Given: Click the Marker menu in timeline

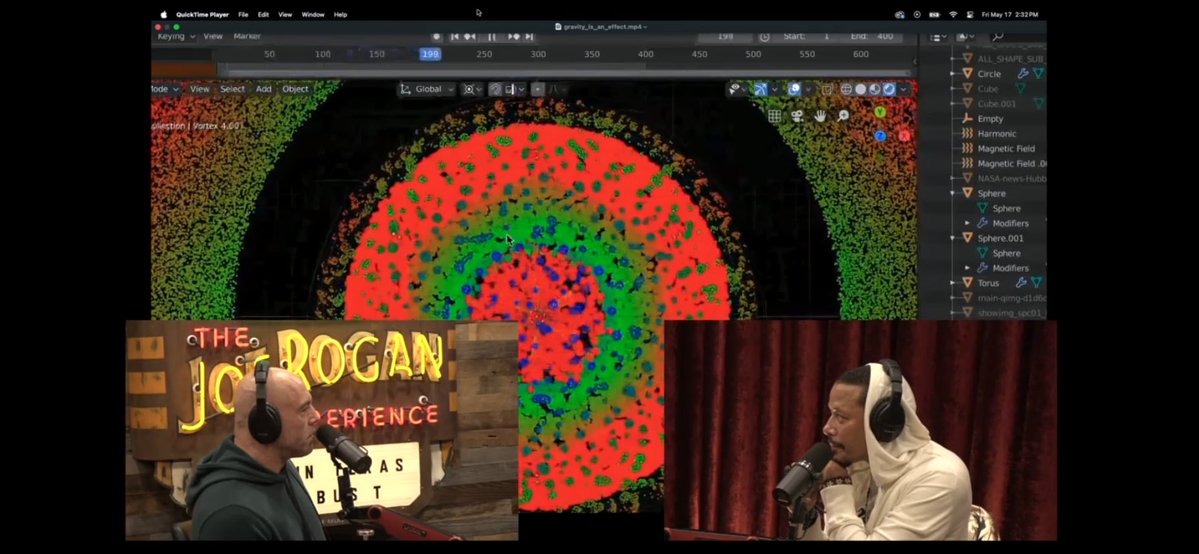Looking at the screenshot, I should 247,36.
